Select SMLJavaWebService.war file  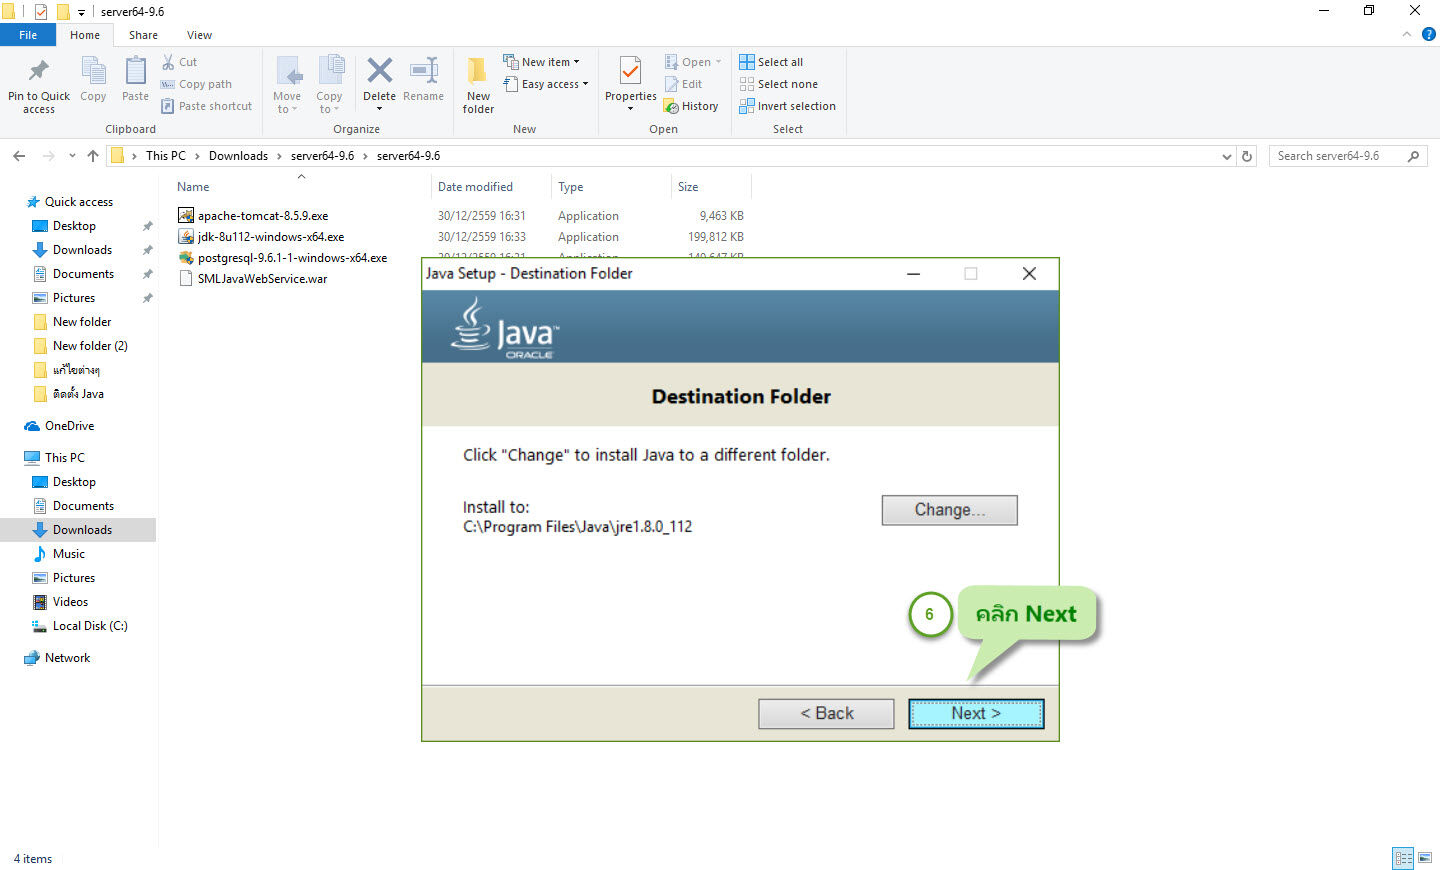(262, 279)
